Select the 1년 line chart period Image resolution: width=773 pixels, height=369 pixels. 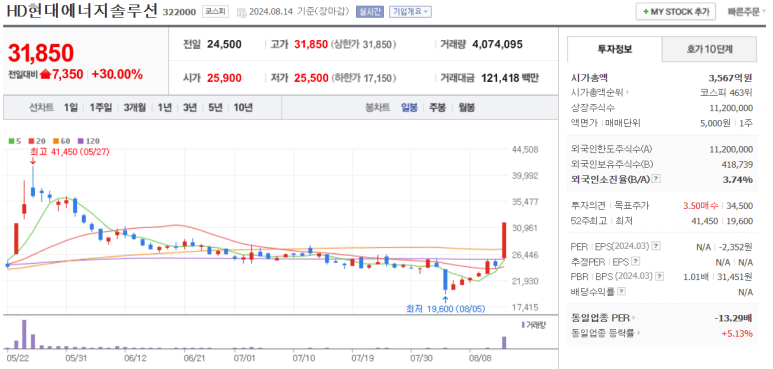coord(165,107)
